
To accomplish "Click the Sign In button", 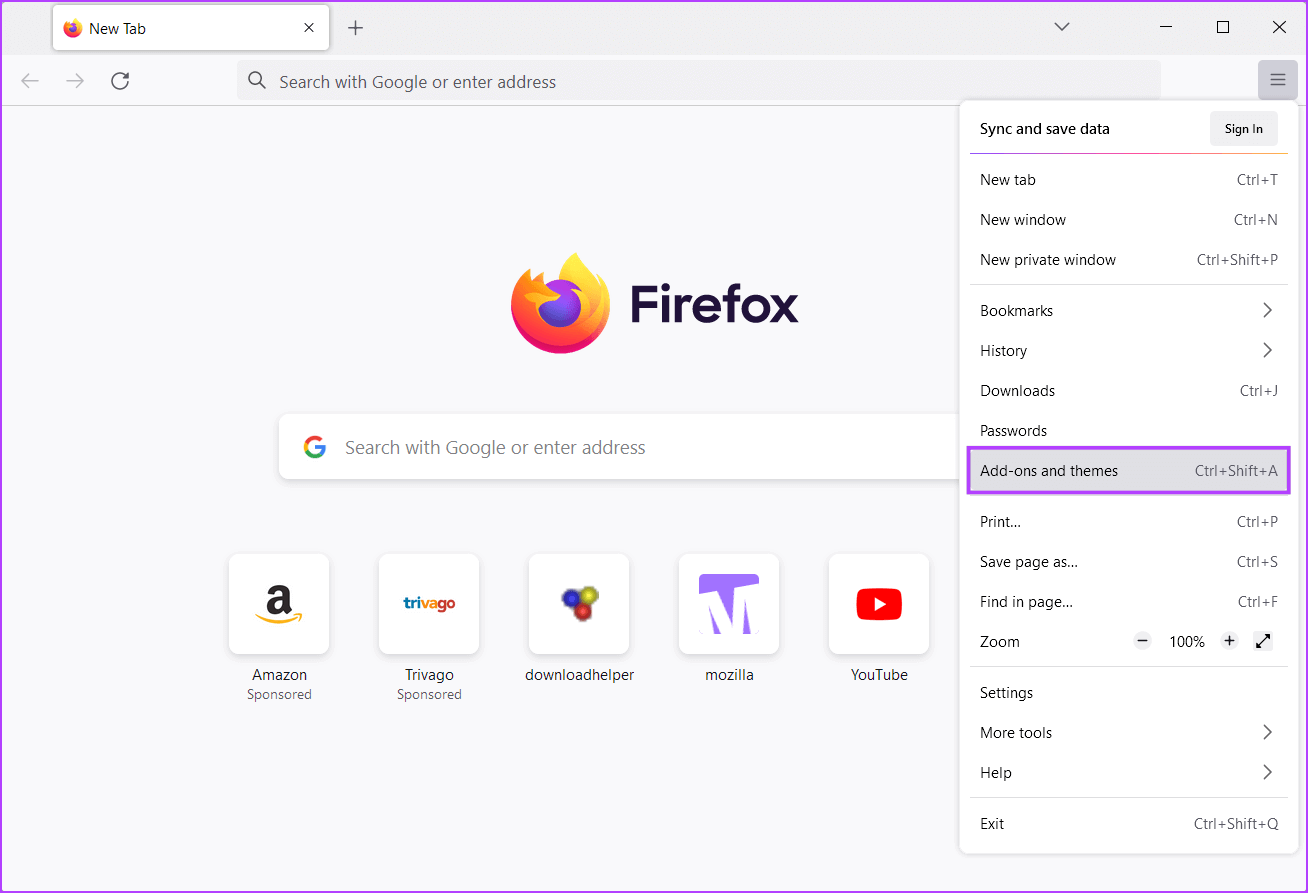I will tap(1243, 128).
